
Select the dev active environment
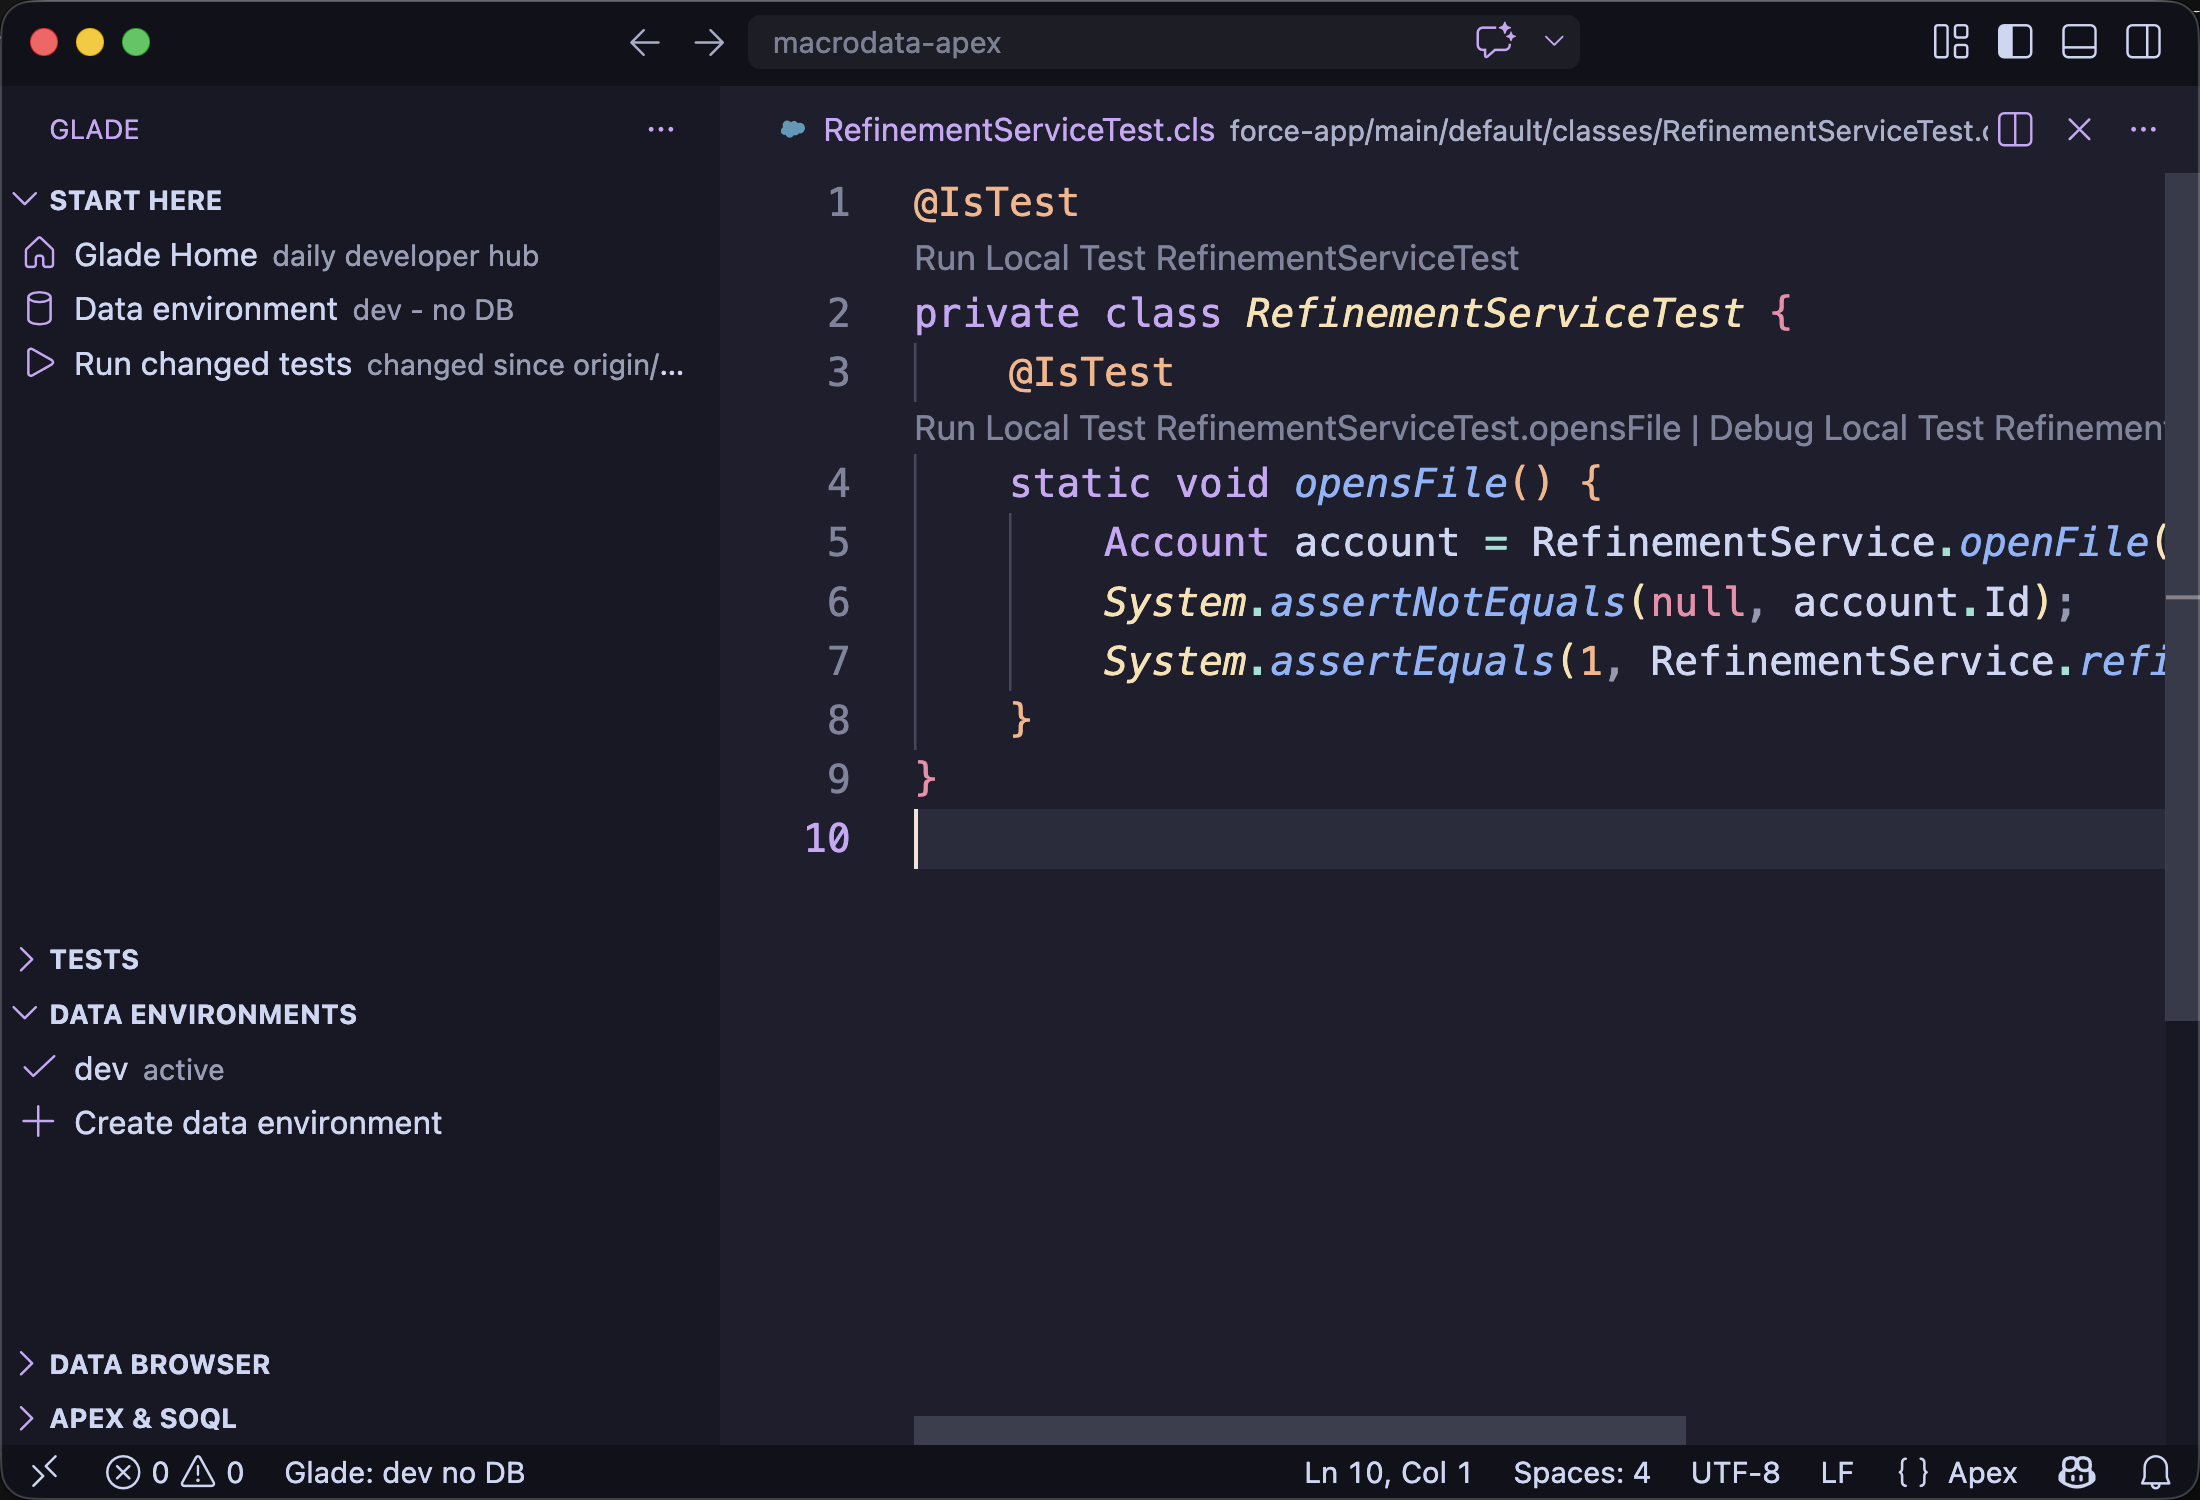pos(360,1069)
